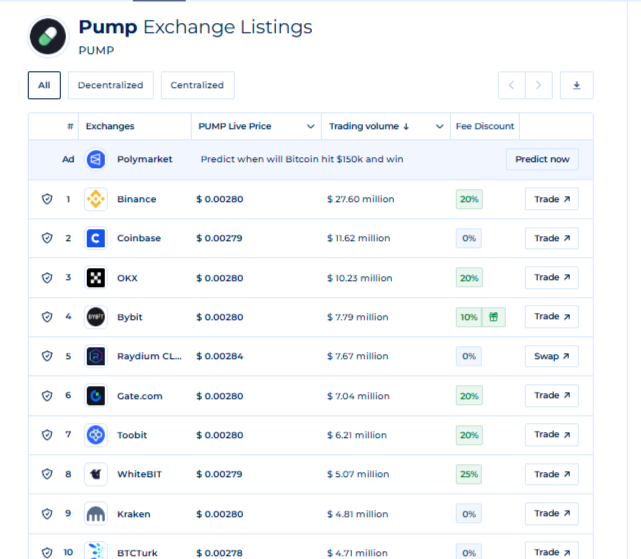Image resolution: width=641 pixels, height=559 pixels.
Task: Select the All filter tab
Action: click(x=44, y=85)
